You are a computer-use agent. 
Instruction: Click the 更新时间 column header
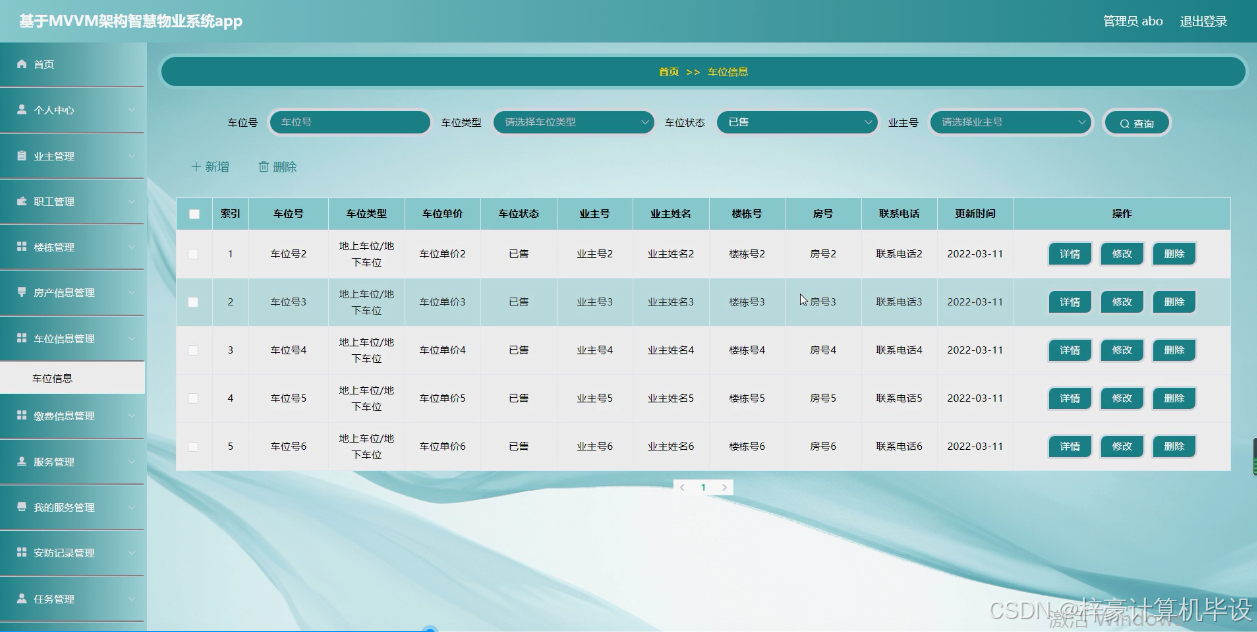[x=975, y=214]
